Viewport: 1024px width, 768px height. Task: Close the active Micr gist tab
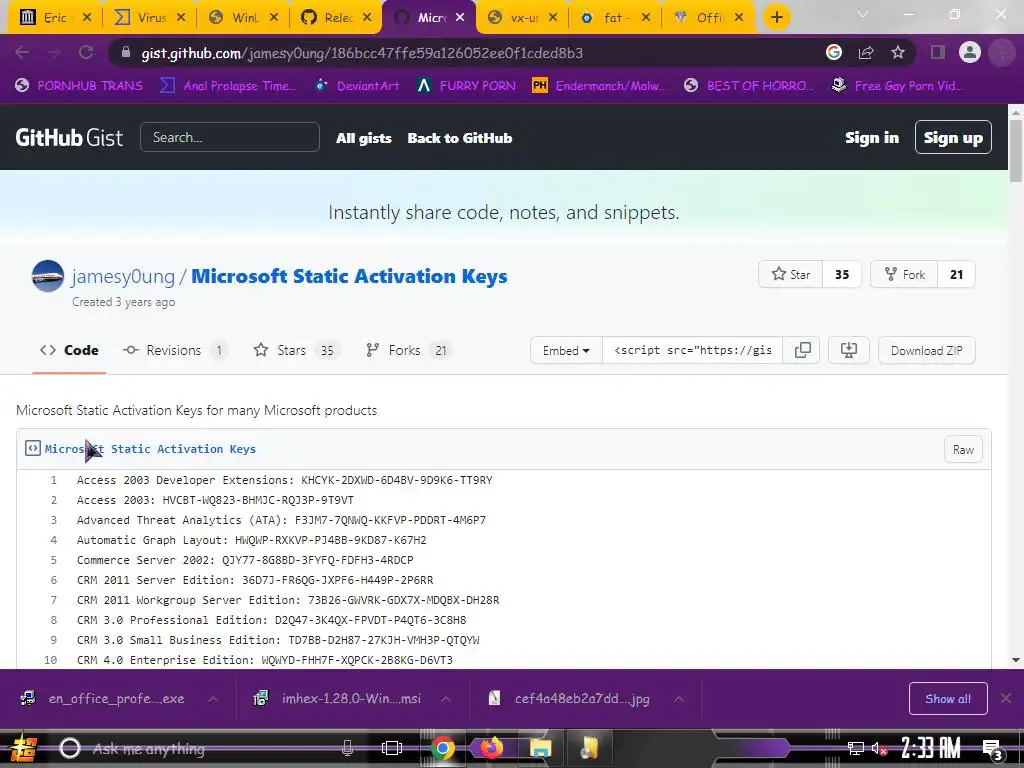[460, 18]
